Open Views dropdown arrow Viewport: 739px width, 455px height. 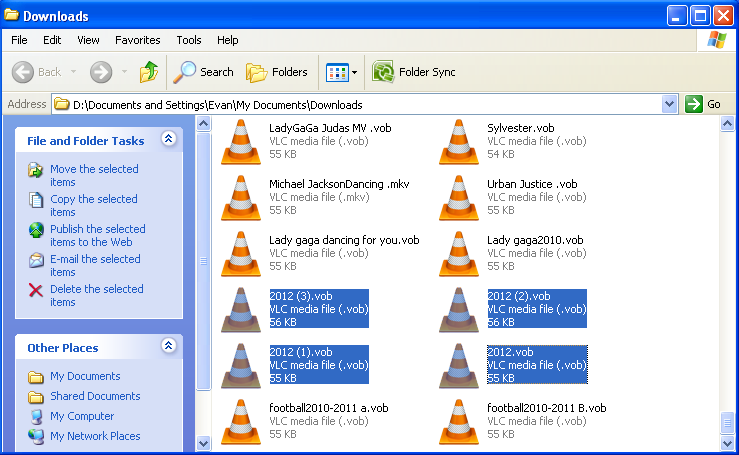(354, 73)
